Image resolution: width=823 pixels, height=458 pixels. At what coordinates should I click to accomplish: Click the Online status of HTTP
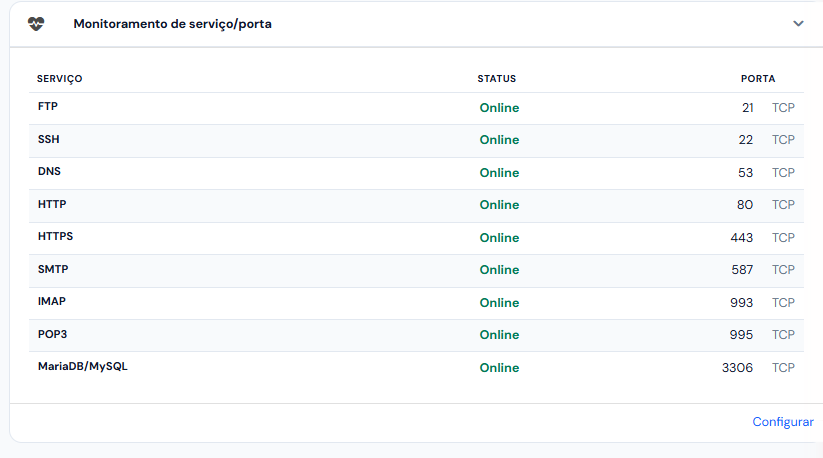(499, 205)
